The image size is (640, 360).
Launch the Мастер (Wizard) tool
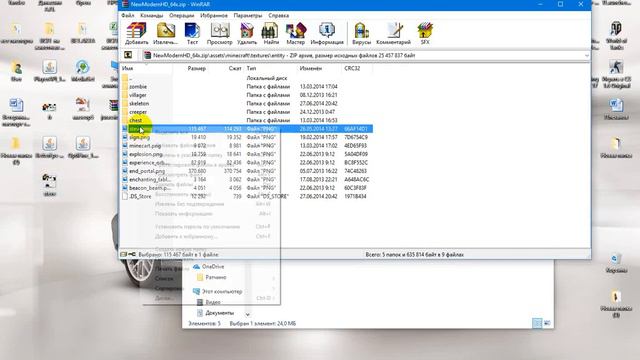(296, 33)
